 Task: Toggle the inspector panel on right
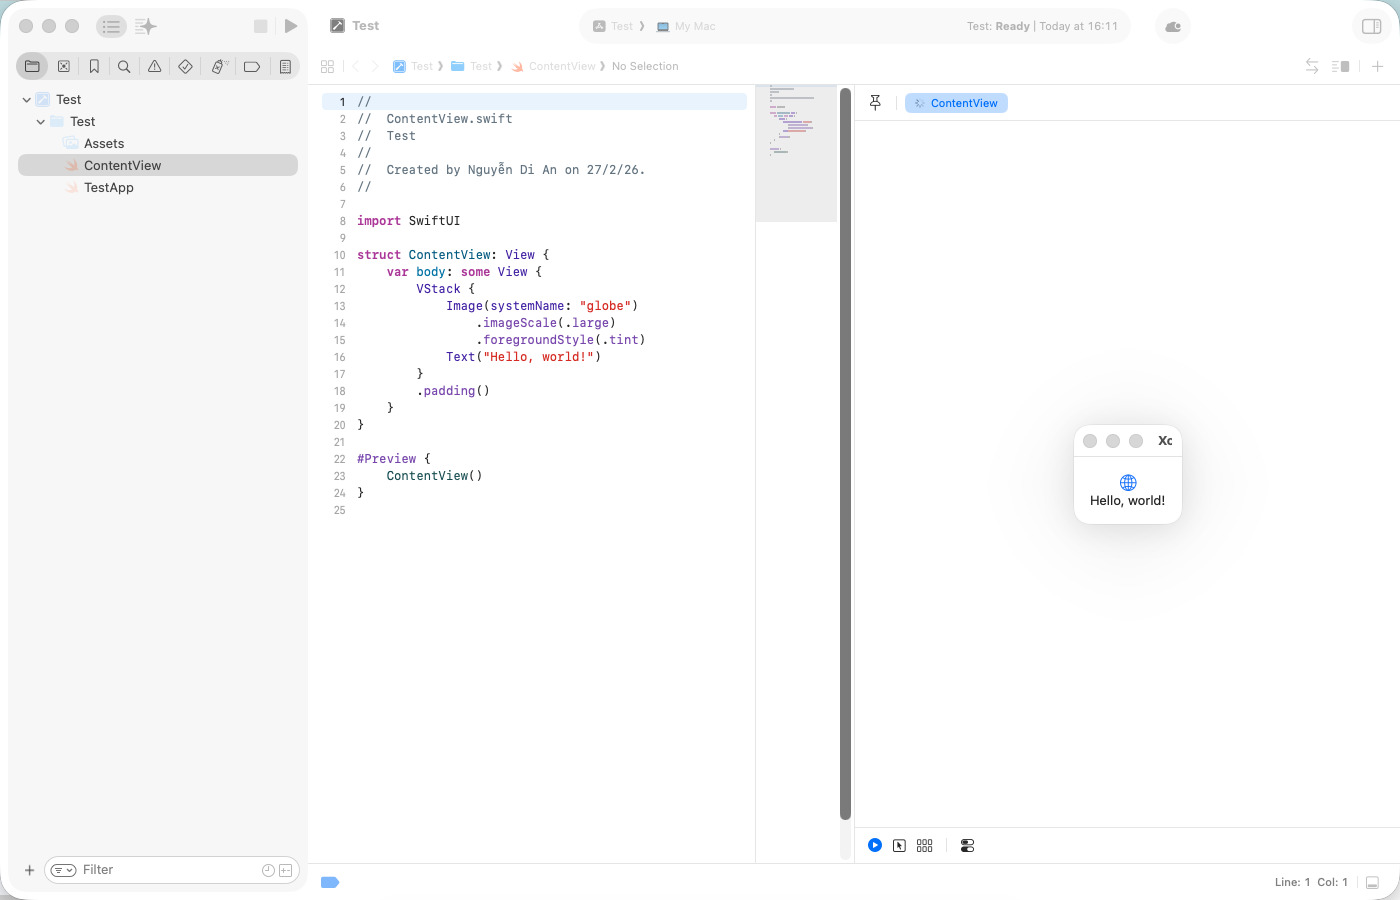[x=1371, y=26]
